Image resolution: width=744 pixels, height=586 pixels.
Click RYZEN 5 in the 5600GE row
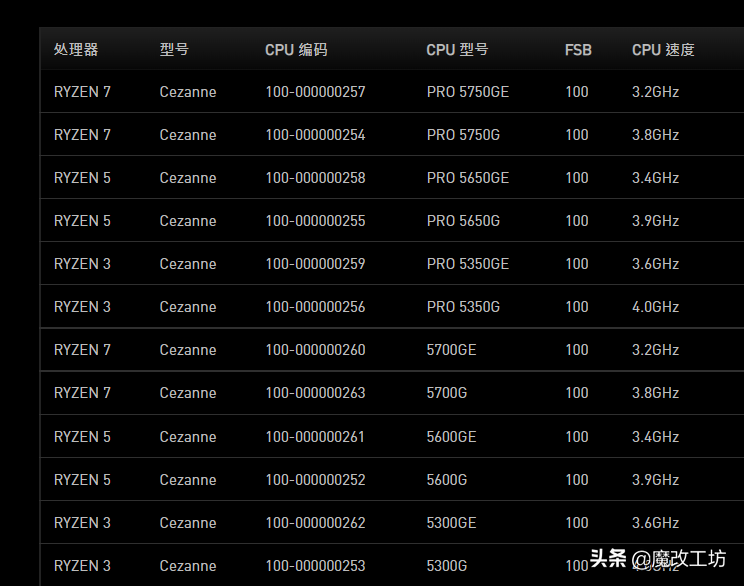coord(82,437)
